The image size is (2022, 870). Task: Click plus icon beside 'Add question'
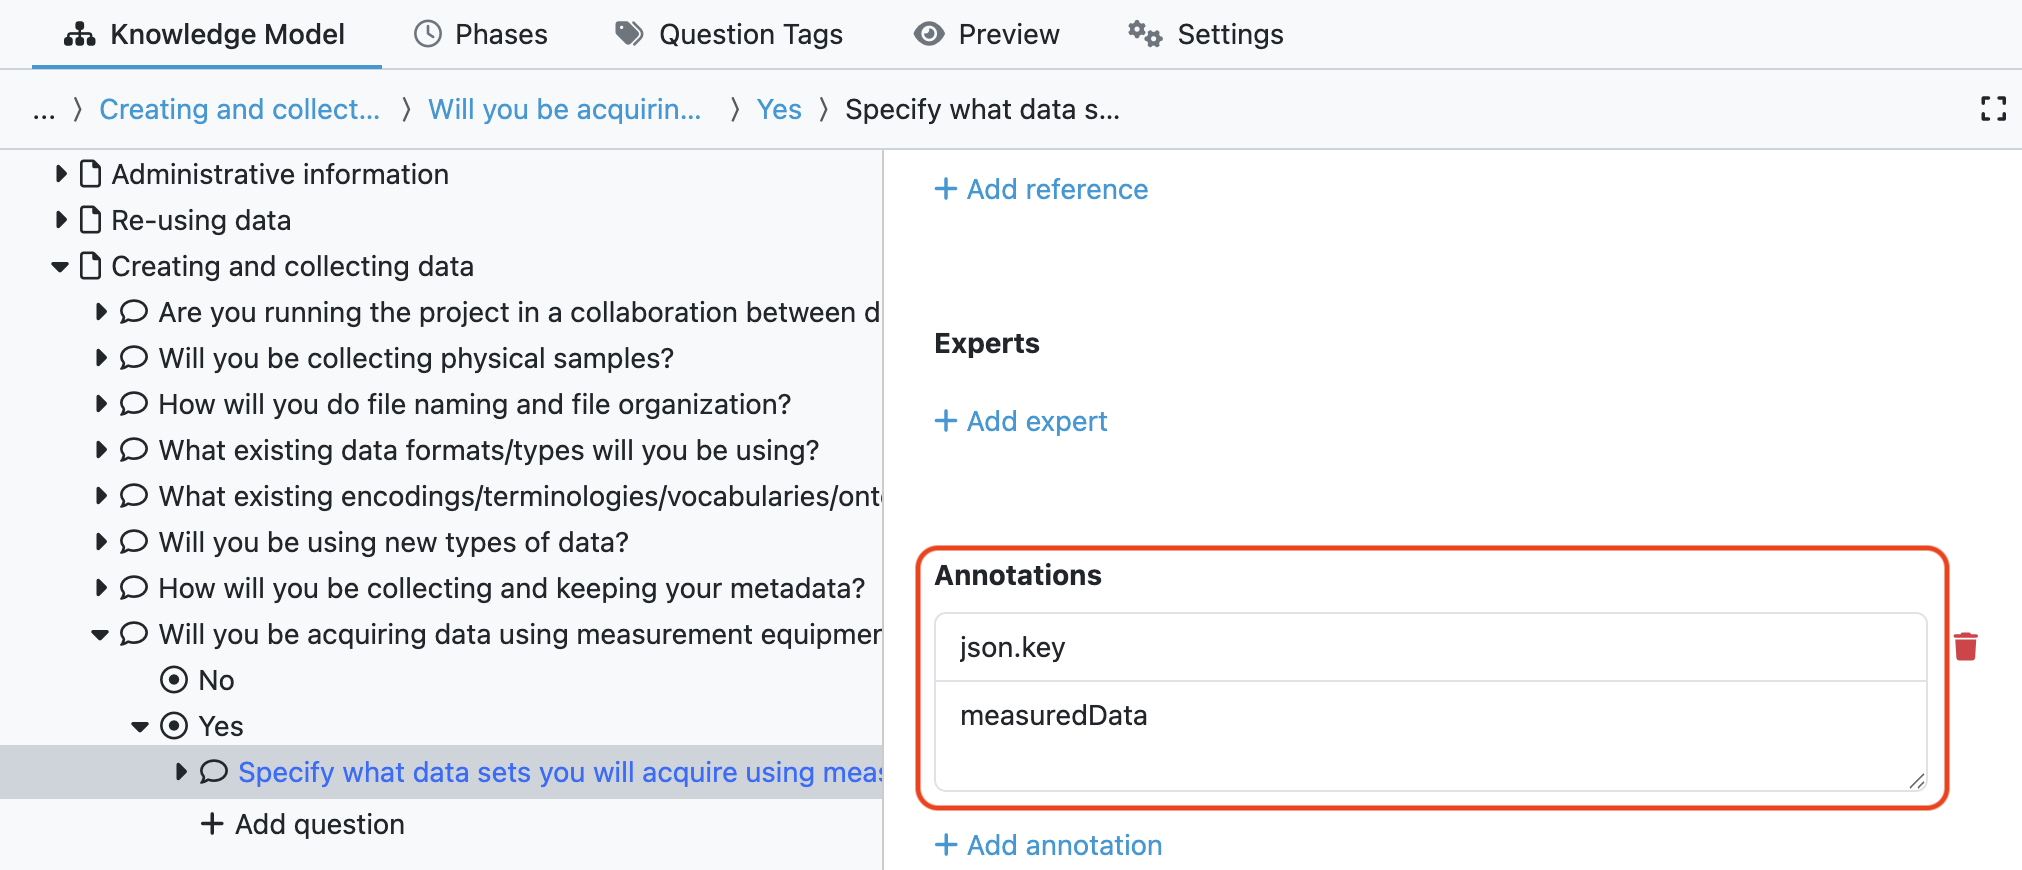tap(212, 824)
